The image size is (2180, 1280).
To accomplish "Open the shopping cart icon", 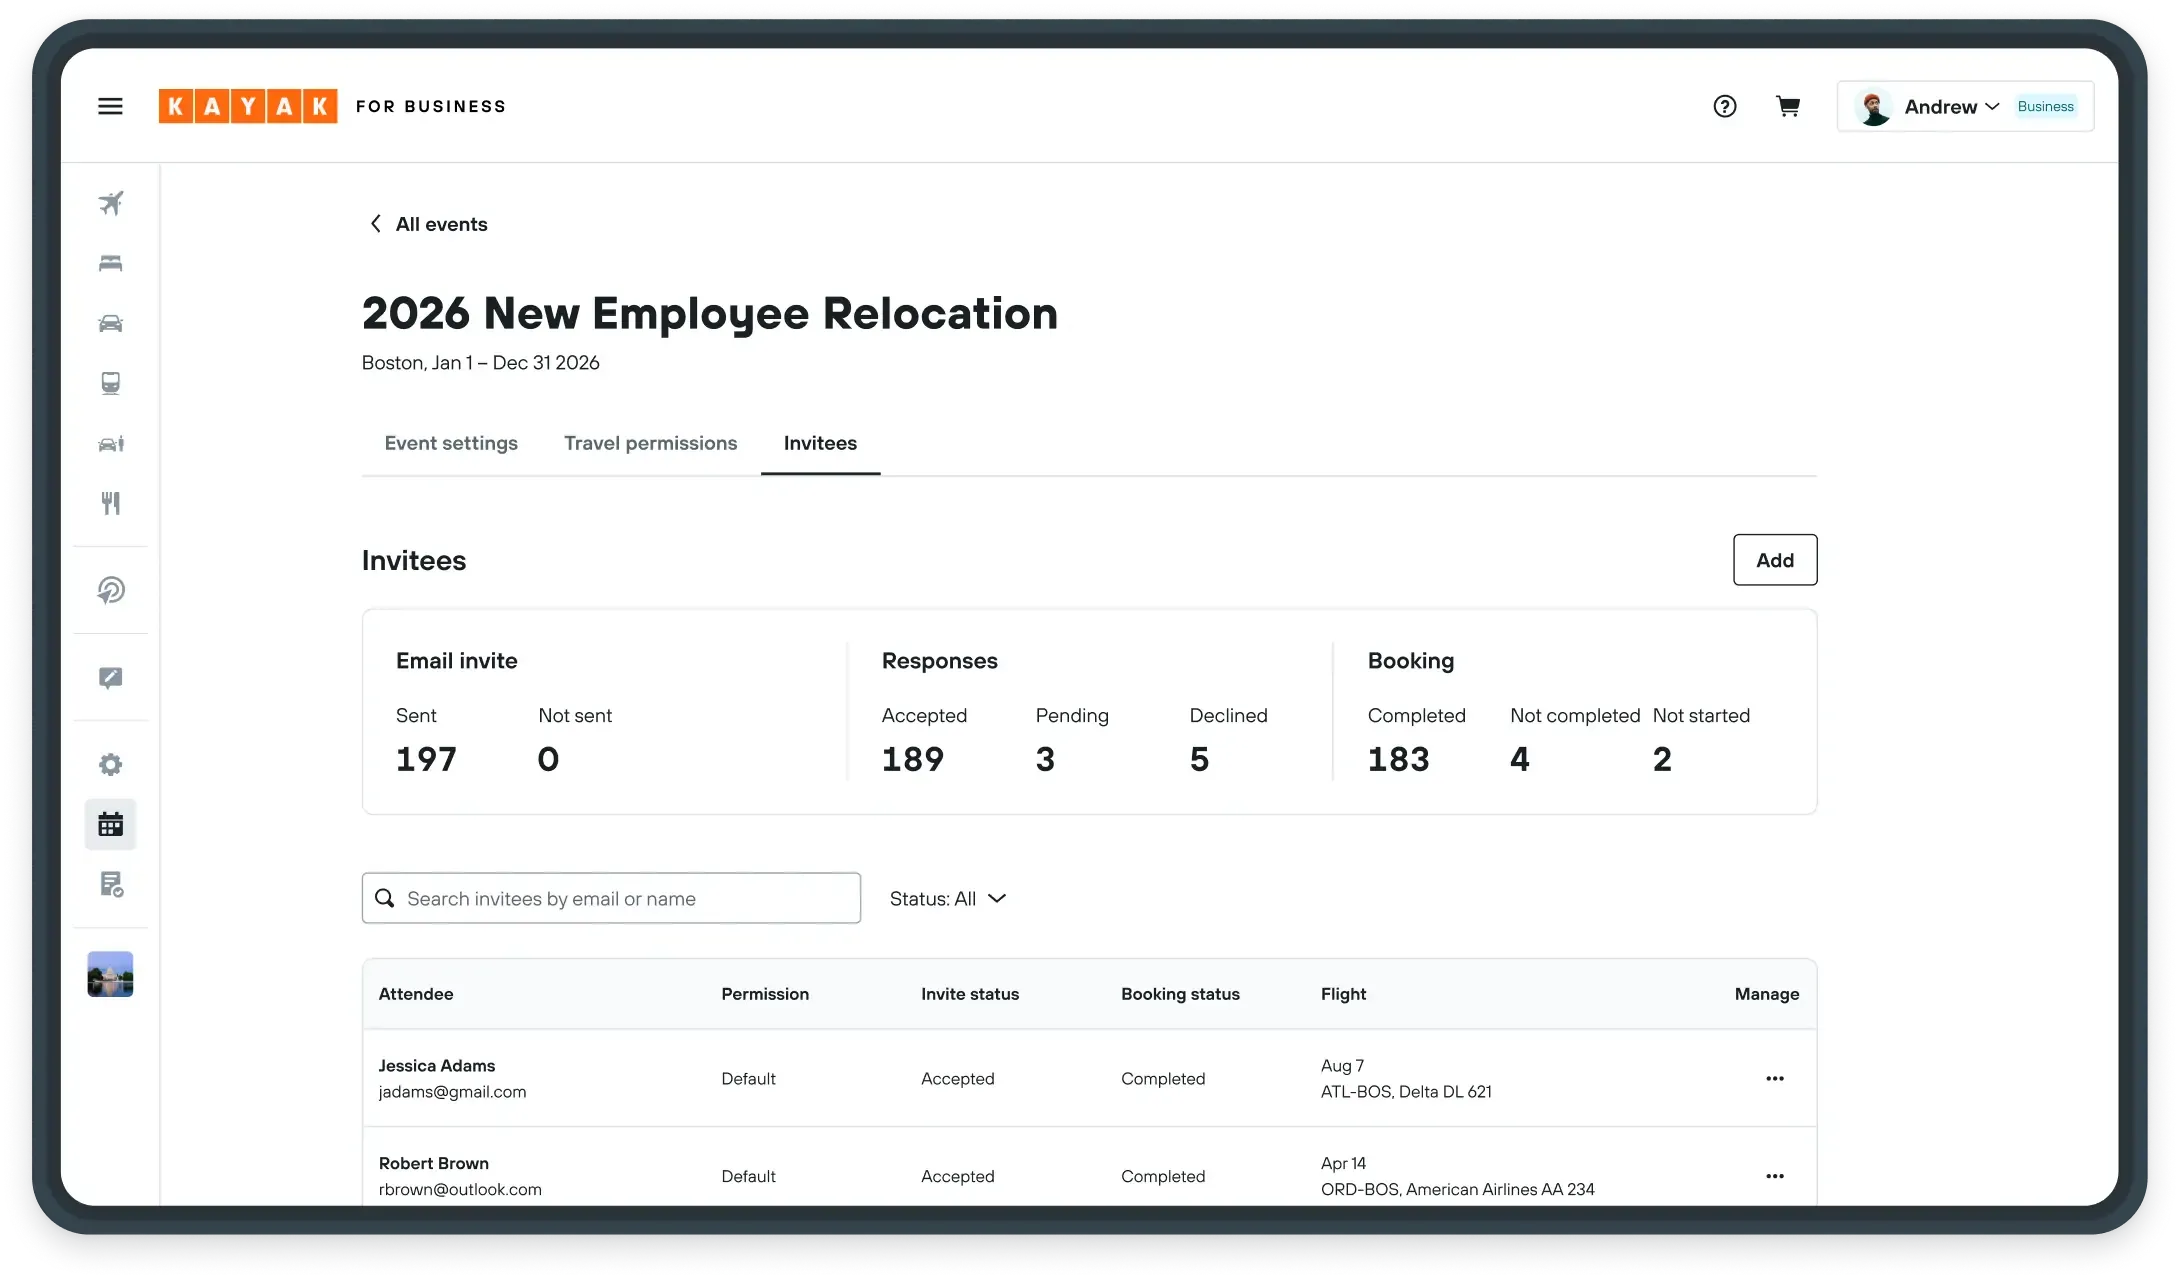I will coord(1788,106).
